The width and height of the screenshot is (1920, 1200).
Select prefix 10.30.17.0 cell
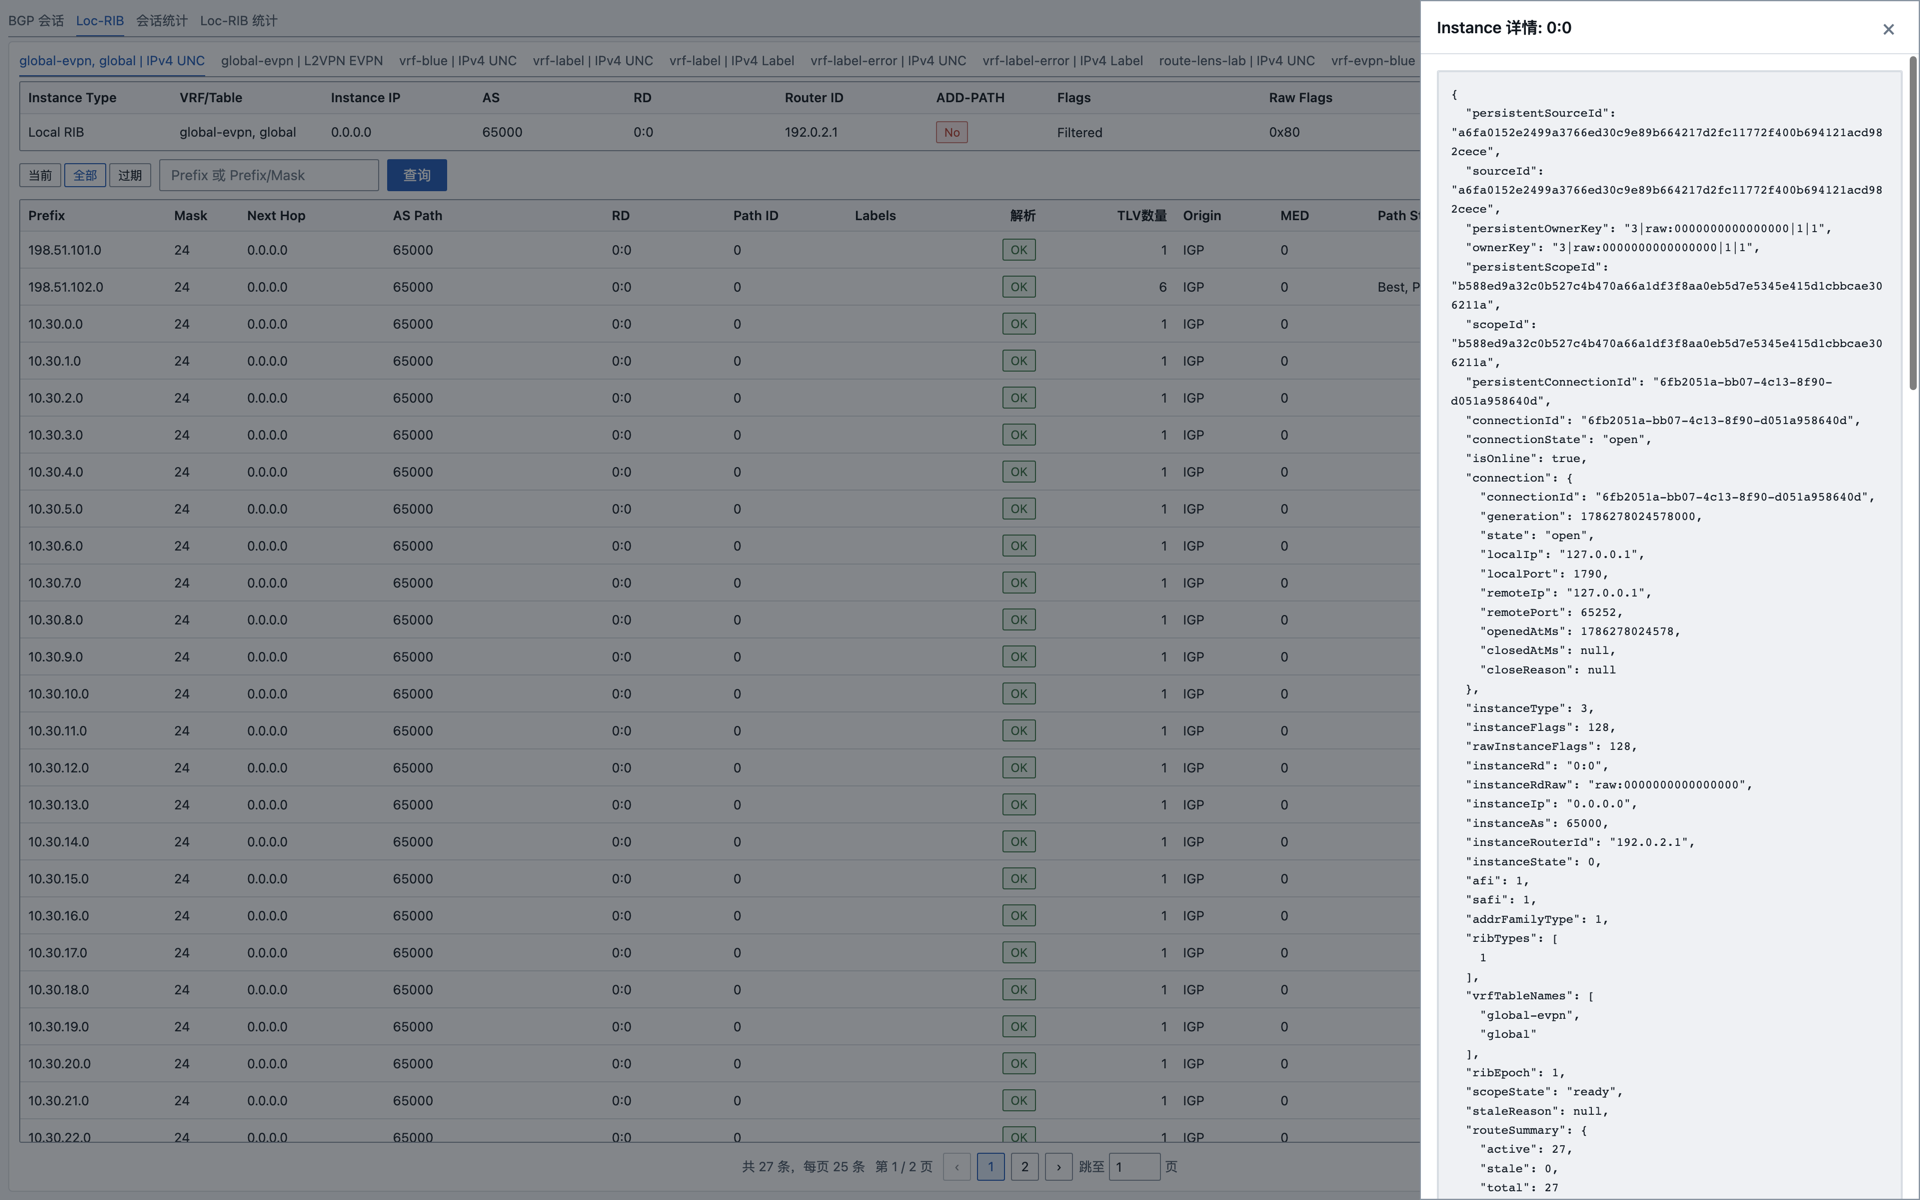click(x=58, y=953)
